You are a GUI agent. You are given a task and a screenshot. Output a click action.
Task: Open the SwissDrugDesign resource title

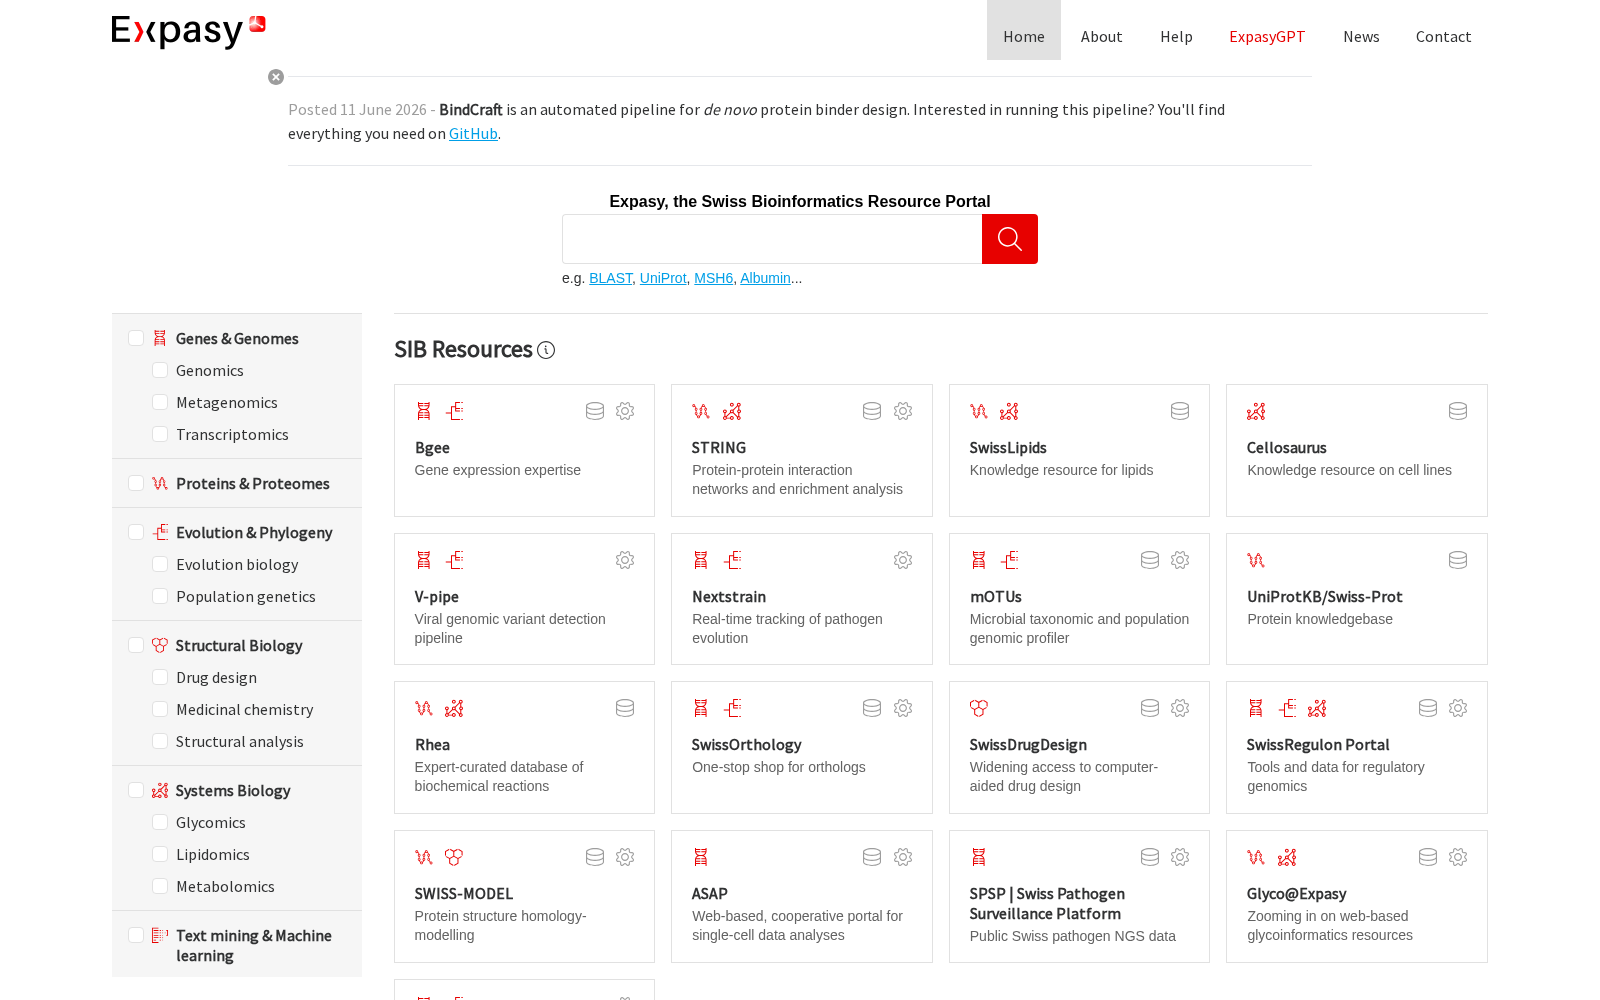pos(1028,745)
